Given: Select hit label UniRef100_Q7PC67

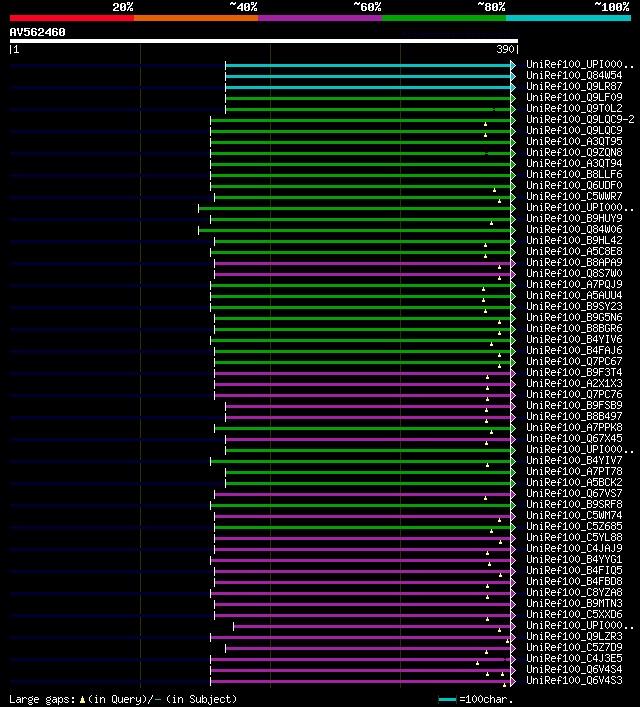Looking at the screenshot, I should [574, 362].
